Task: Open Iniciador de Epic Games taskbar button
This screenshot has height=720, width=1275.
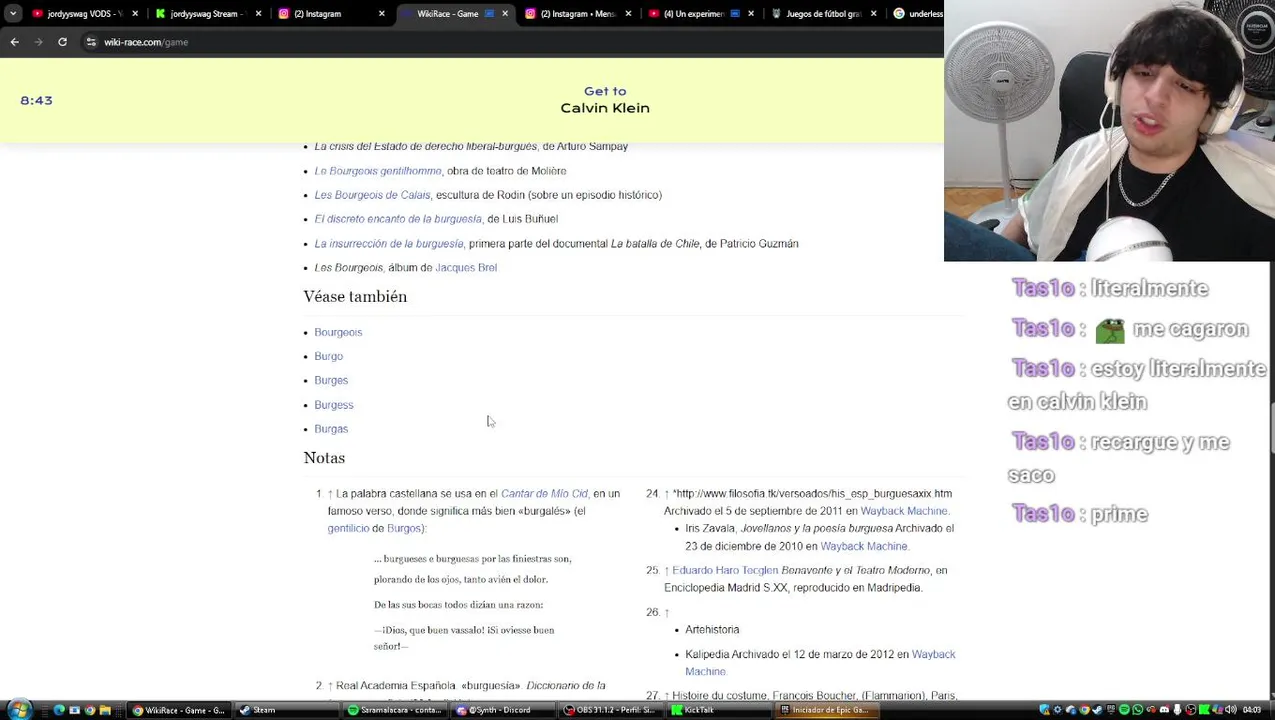Action: [827, 710]
